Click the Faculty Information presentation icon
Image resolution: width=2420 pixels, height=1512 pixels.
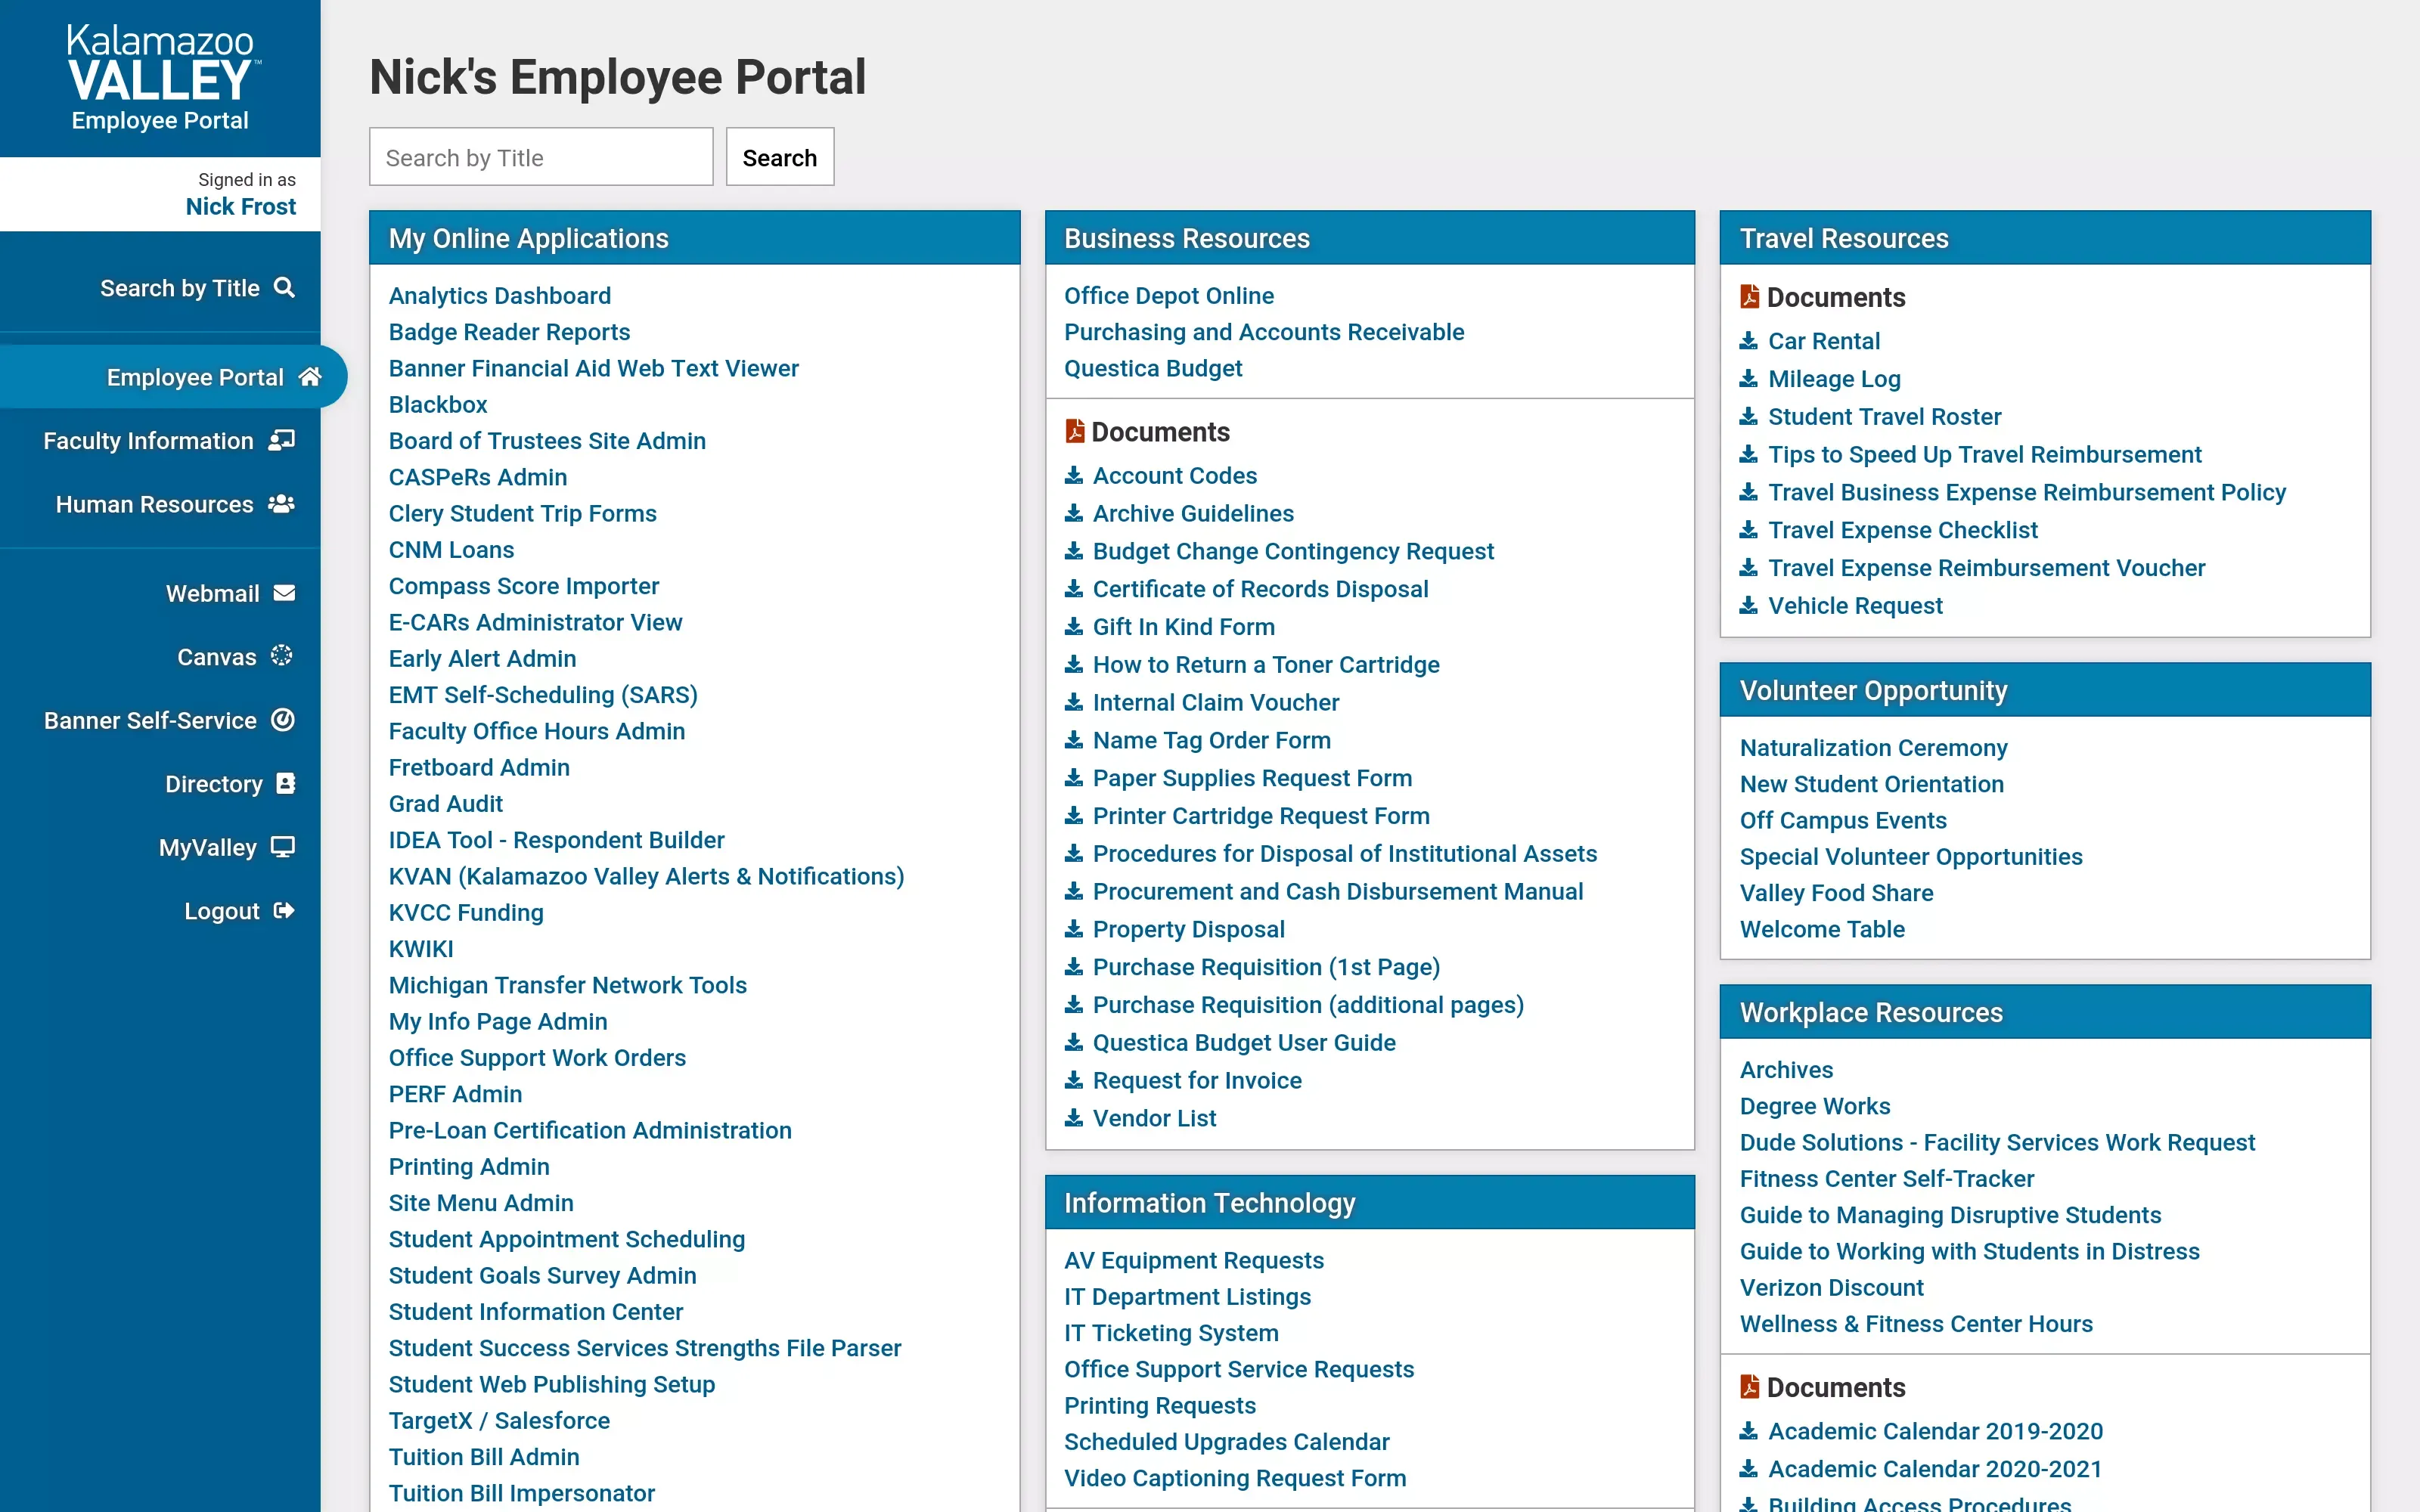pos(281,440)
